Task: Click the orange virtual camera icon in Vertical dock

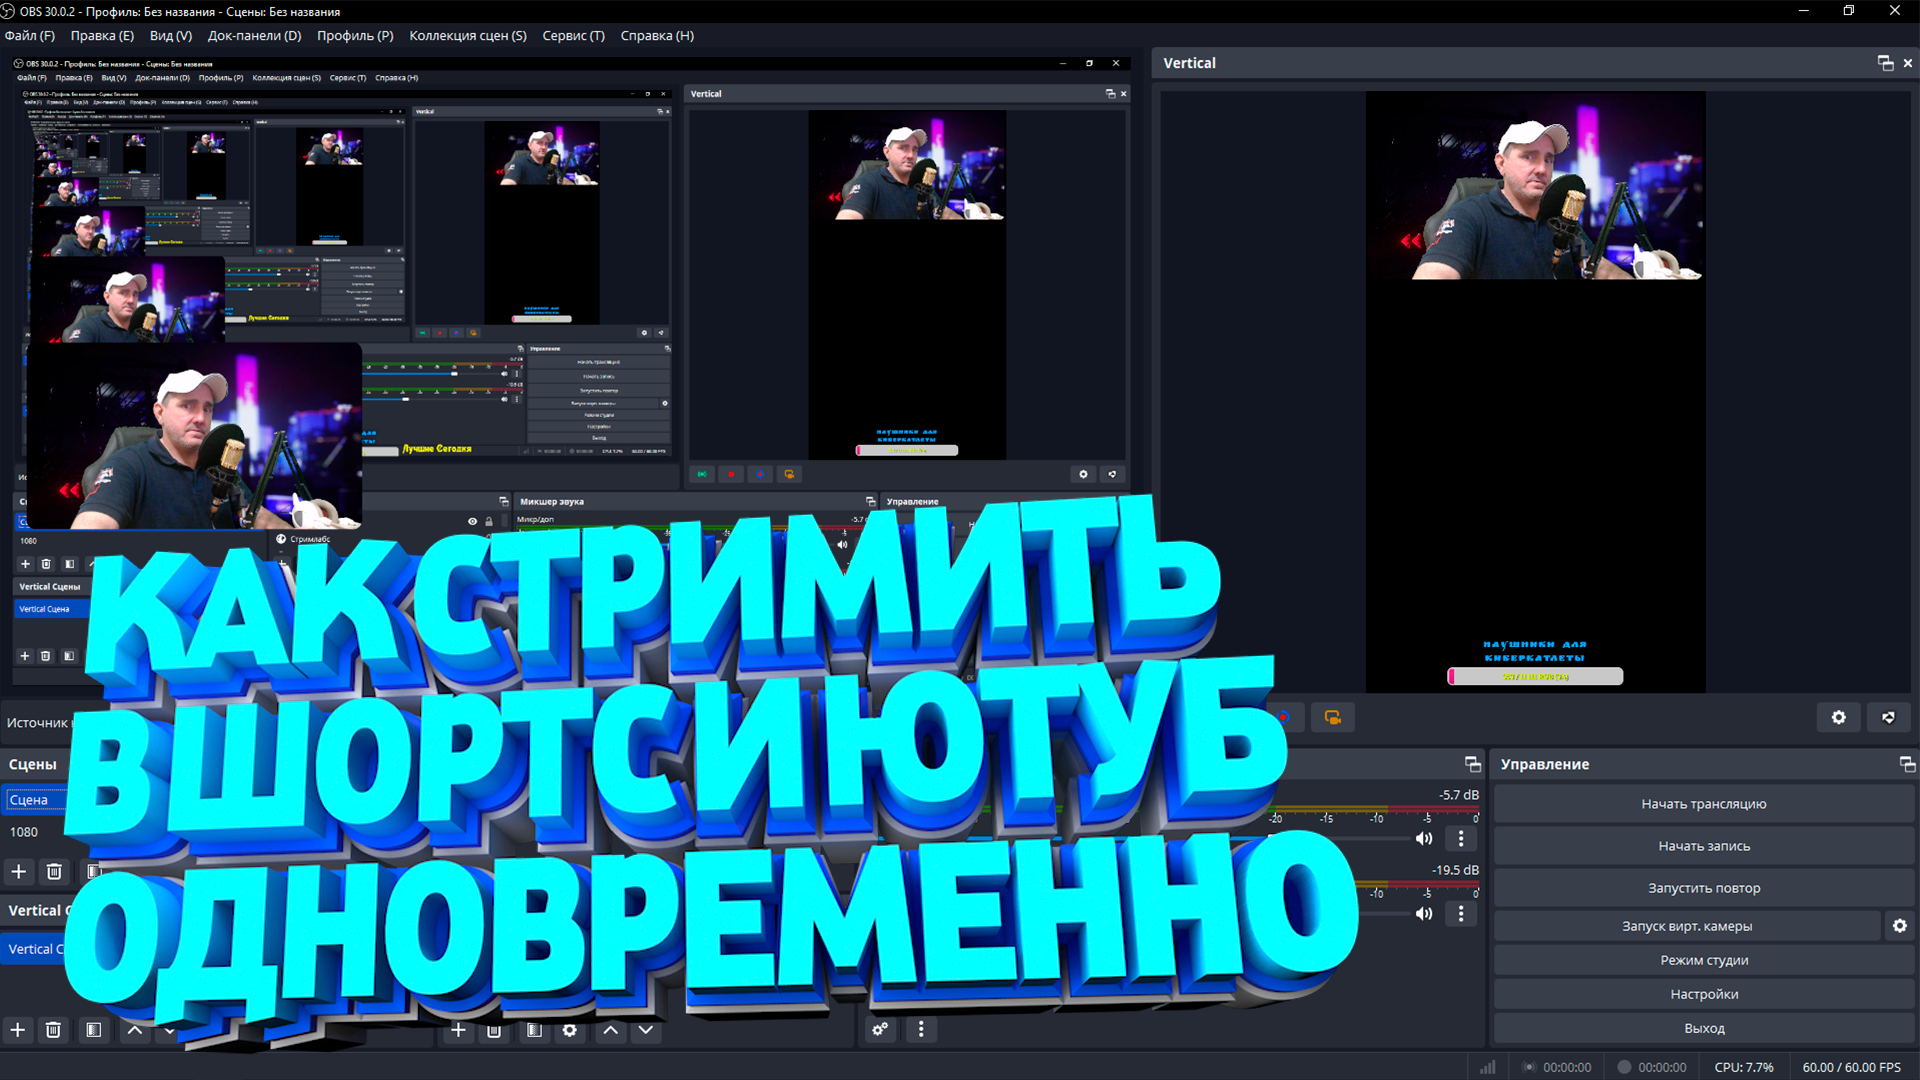Action: click(x=1332, y=717)
